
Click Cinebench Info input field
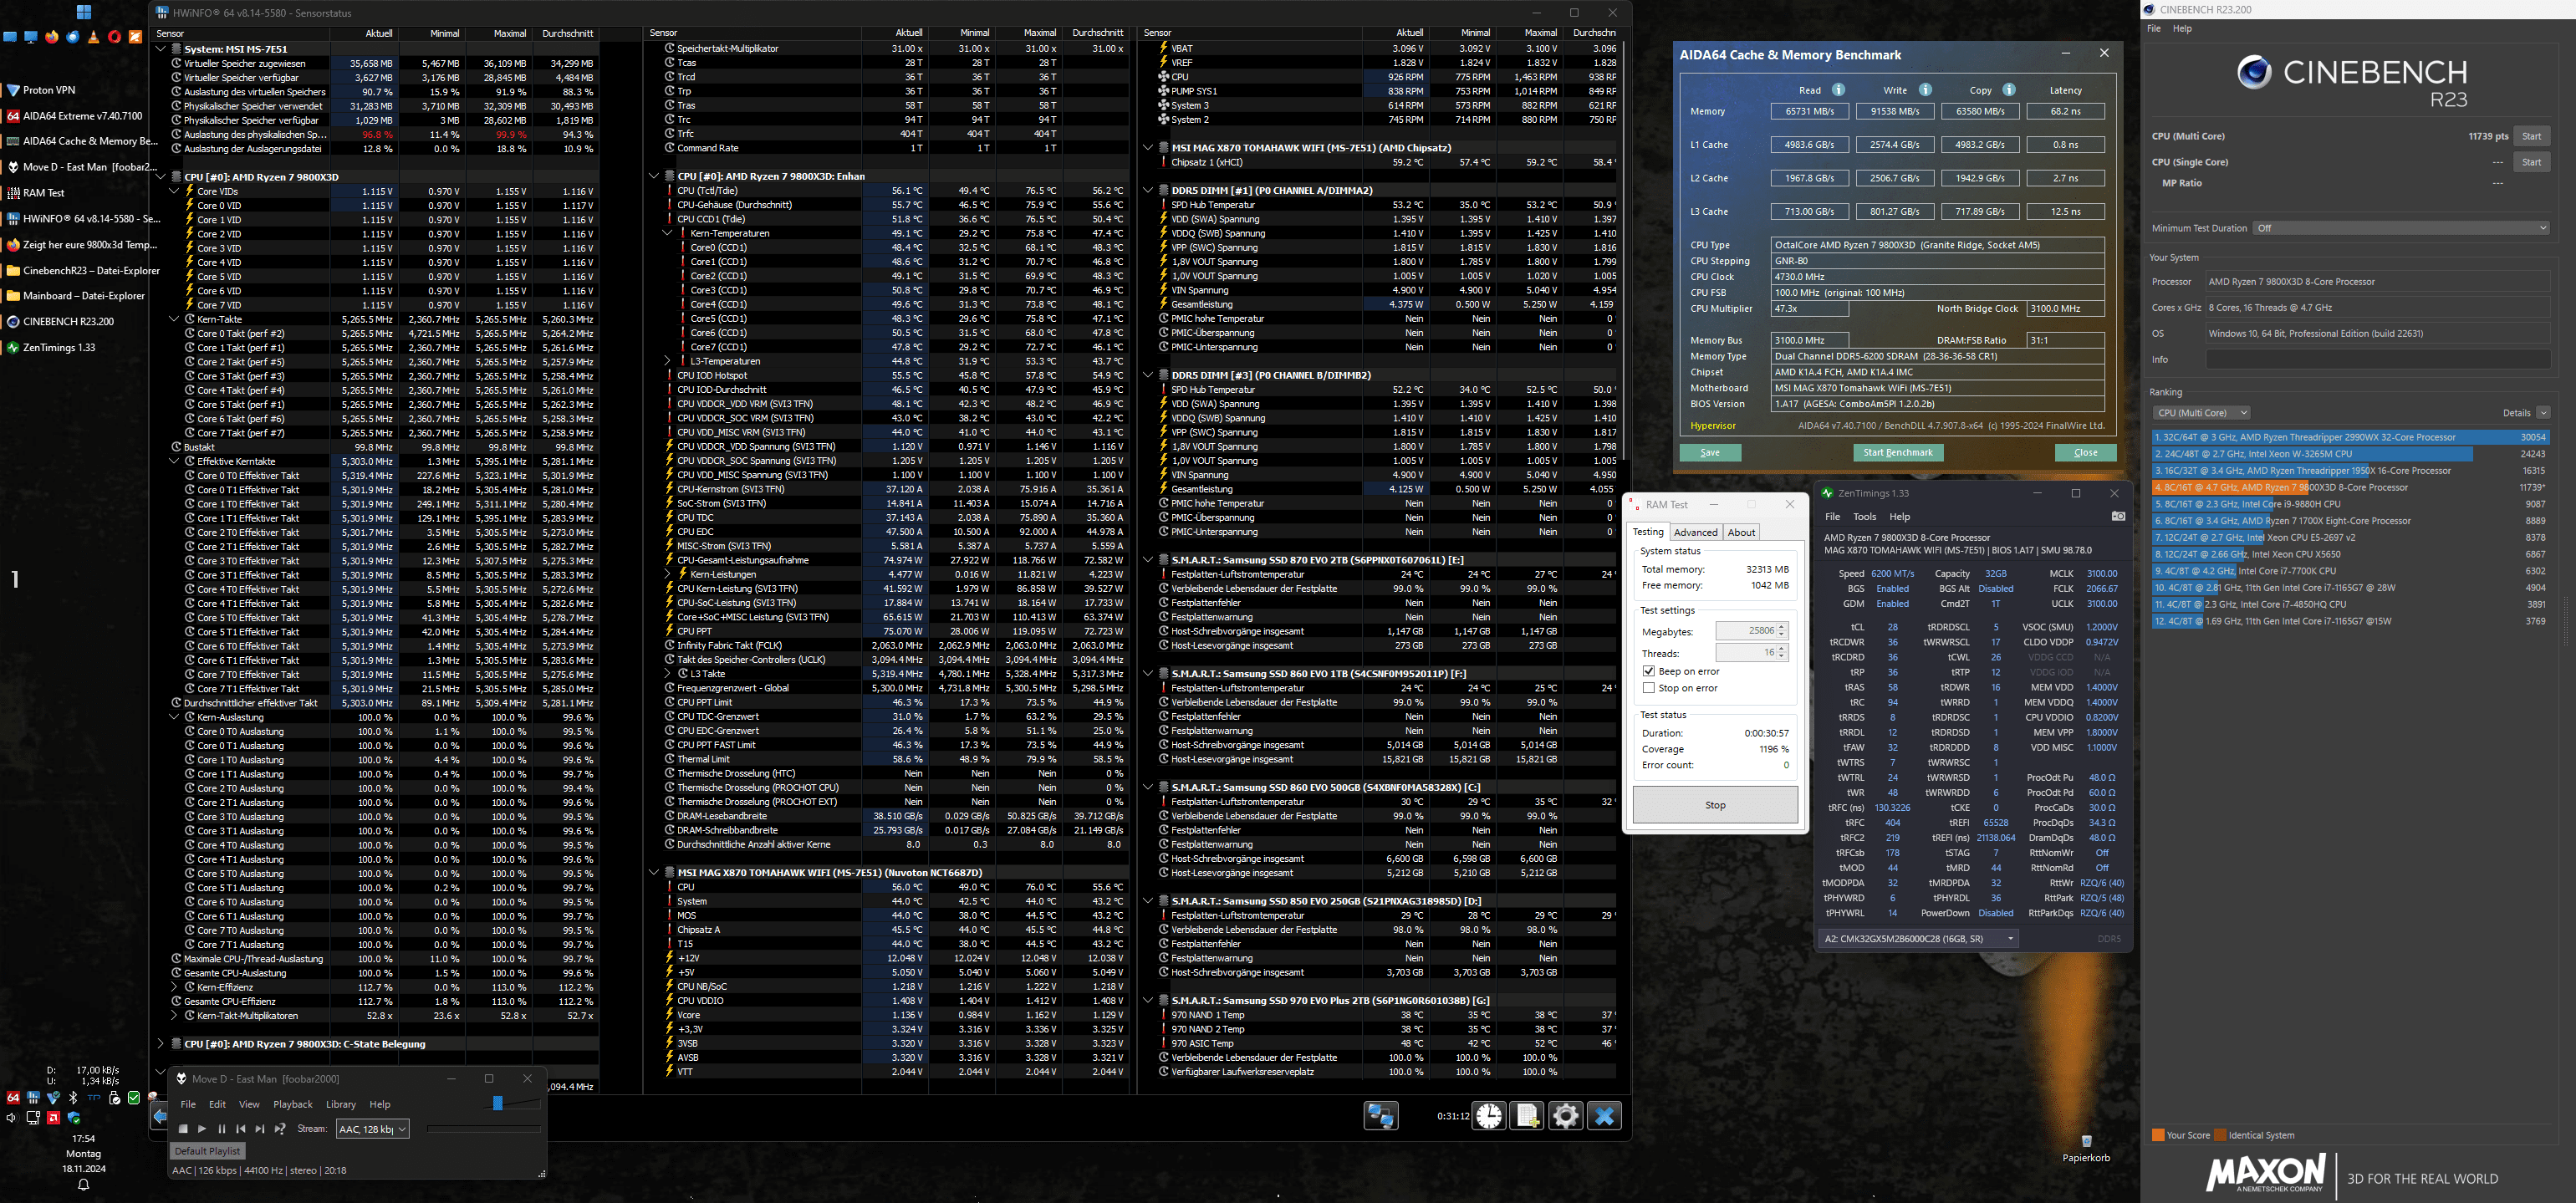tap(2378, 360)
